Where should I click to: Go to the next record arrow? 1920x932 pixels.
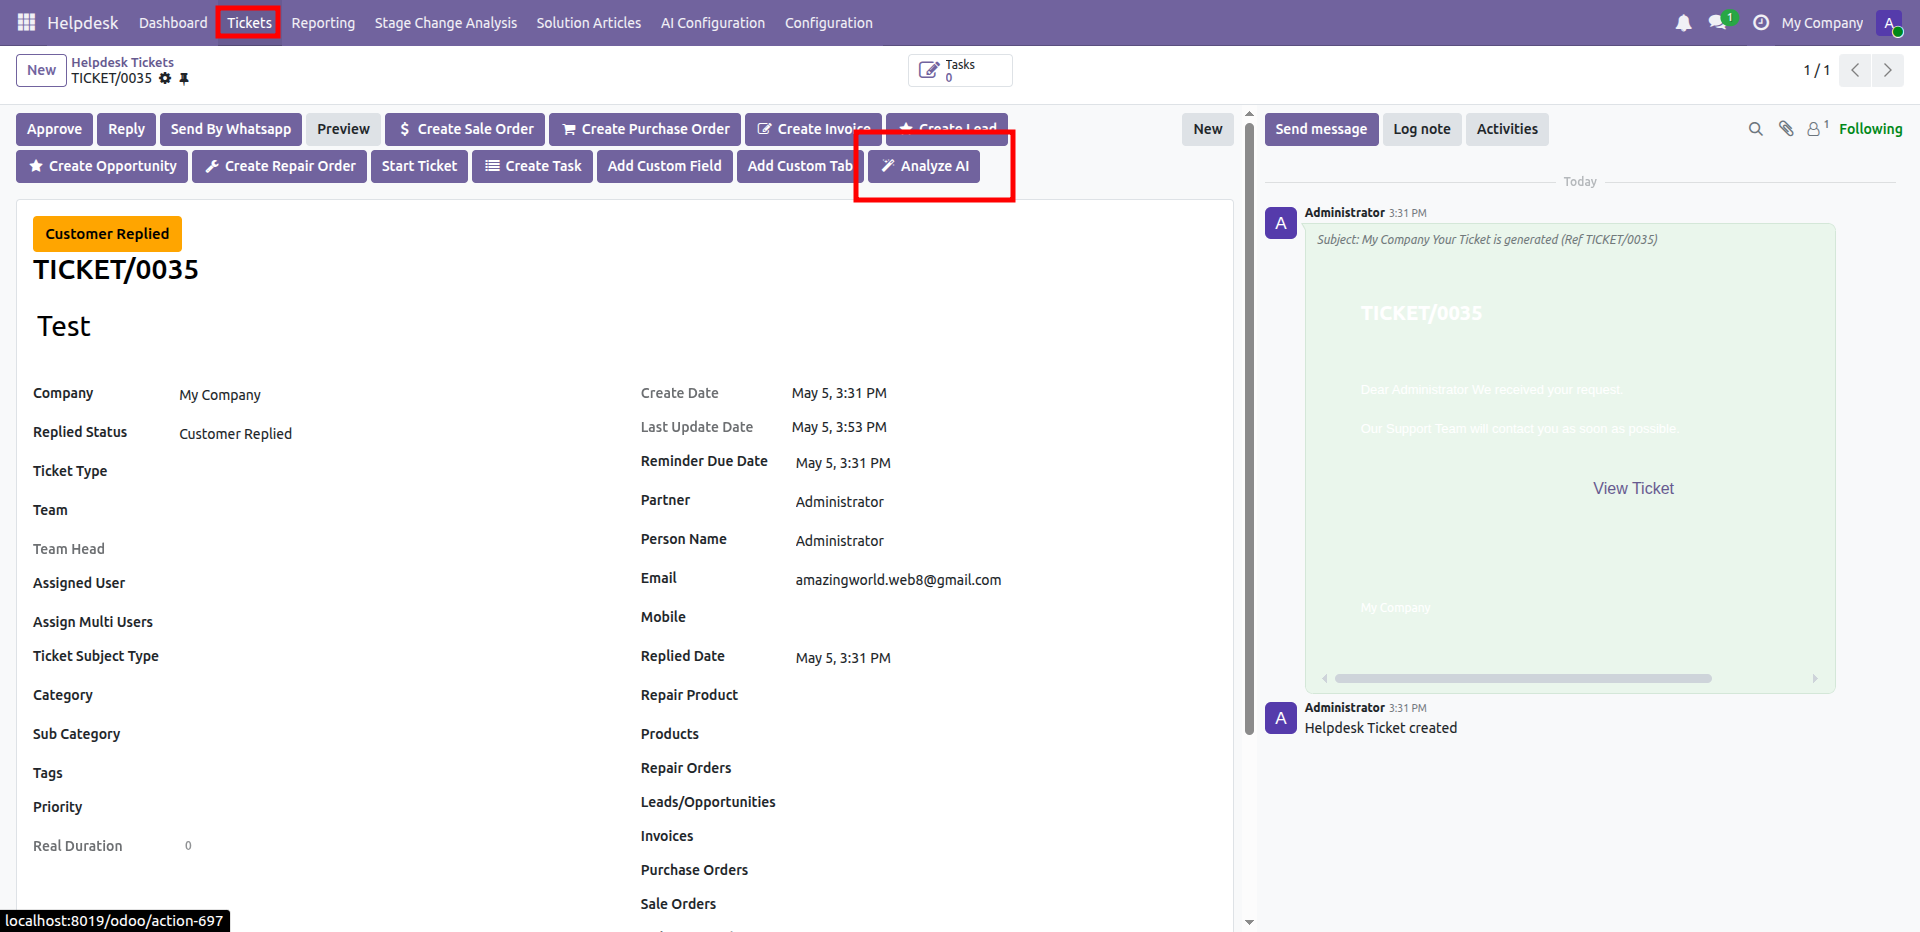1887,70
